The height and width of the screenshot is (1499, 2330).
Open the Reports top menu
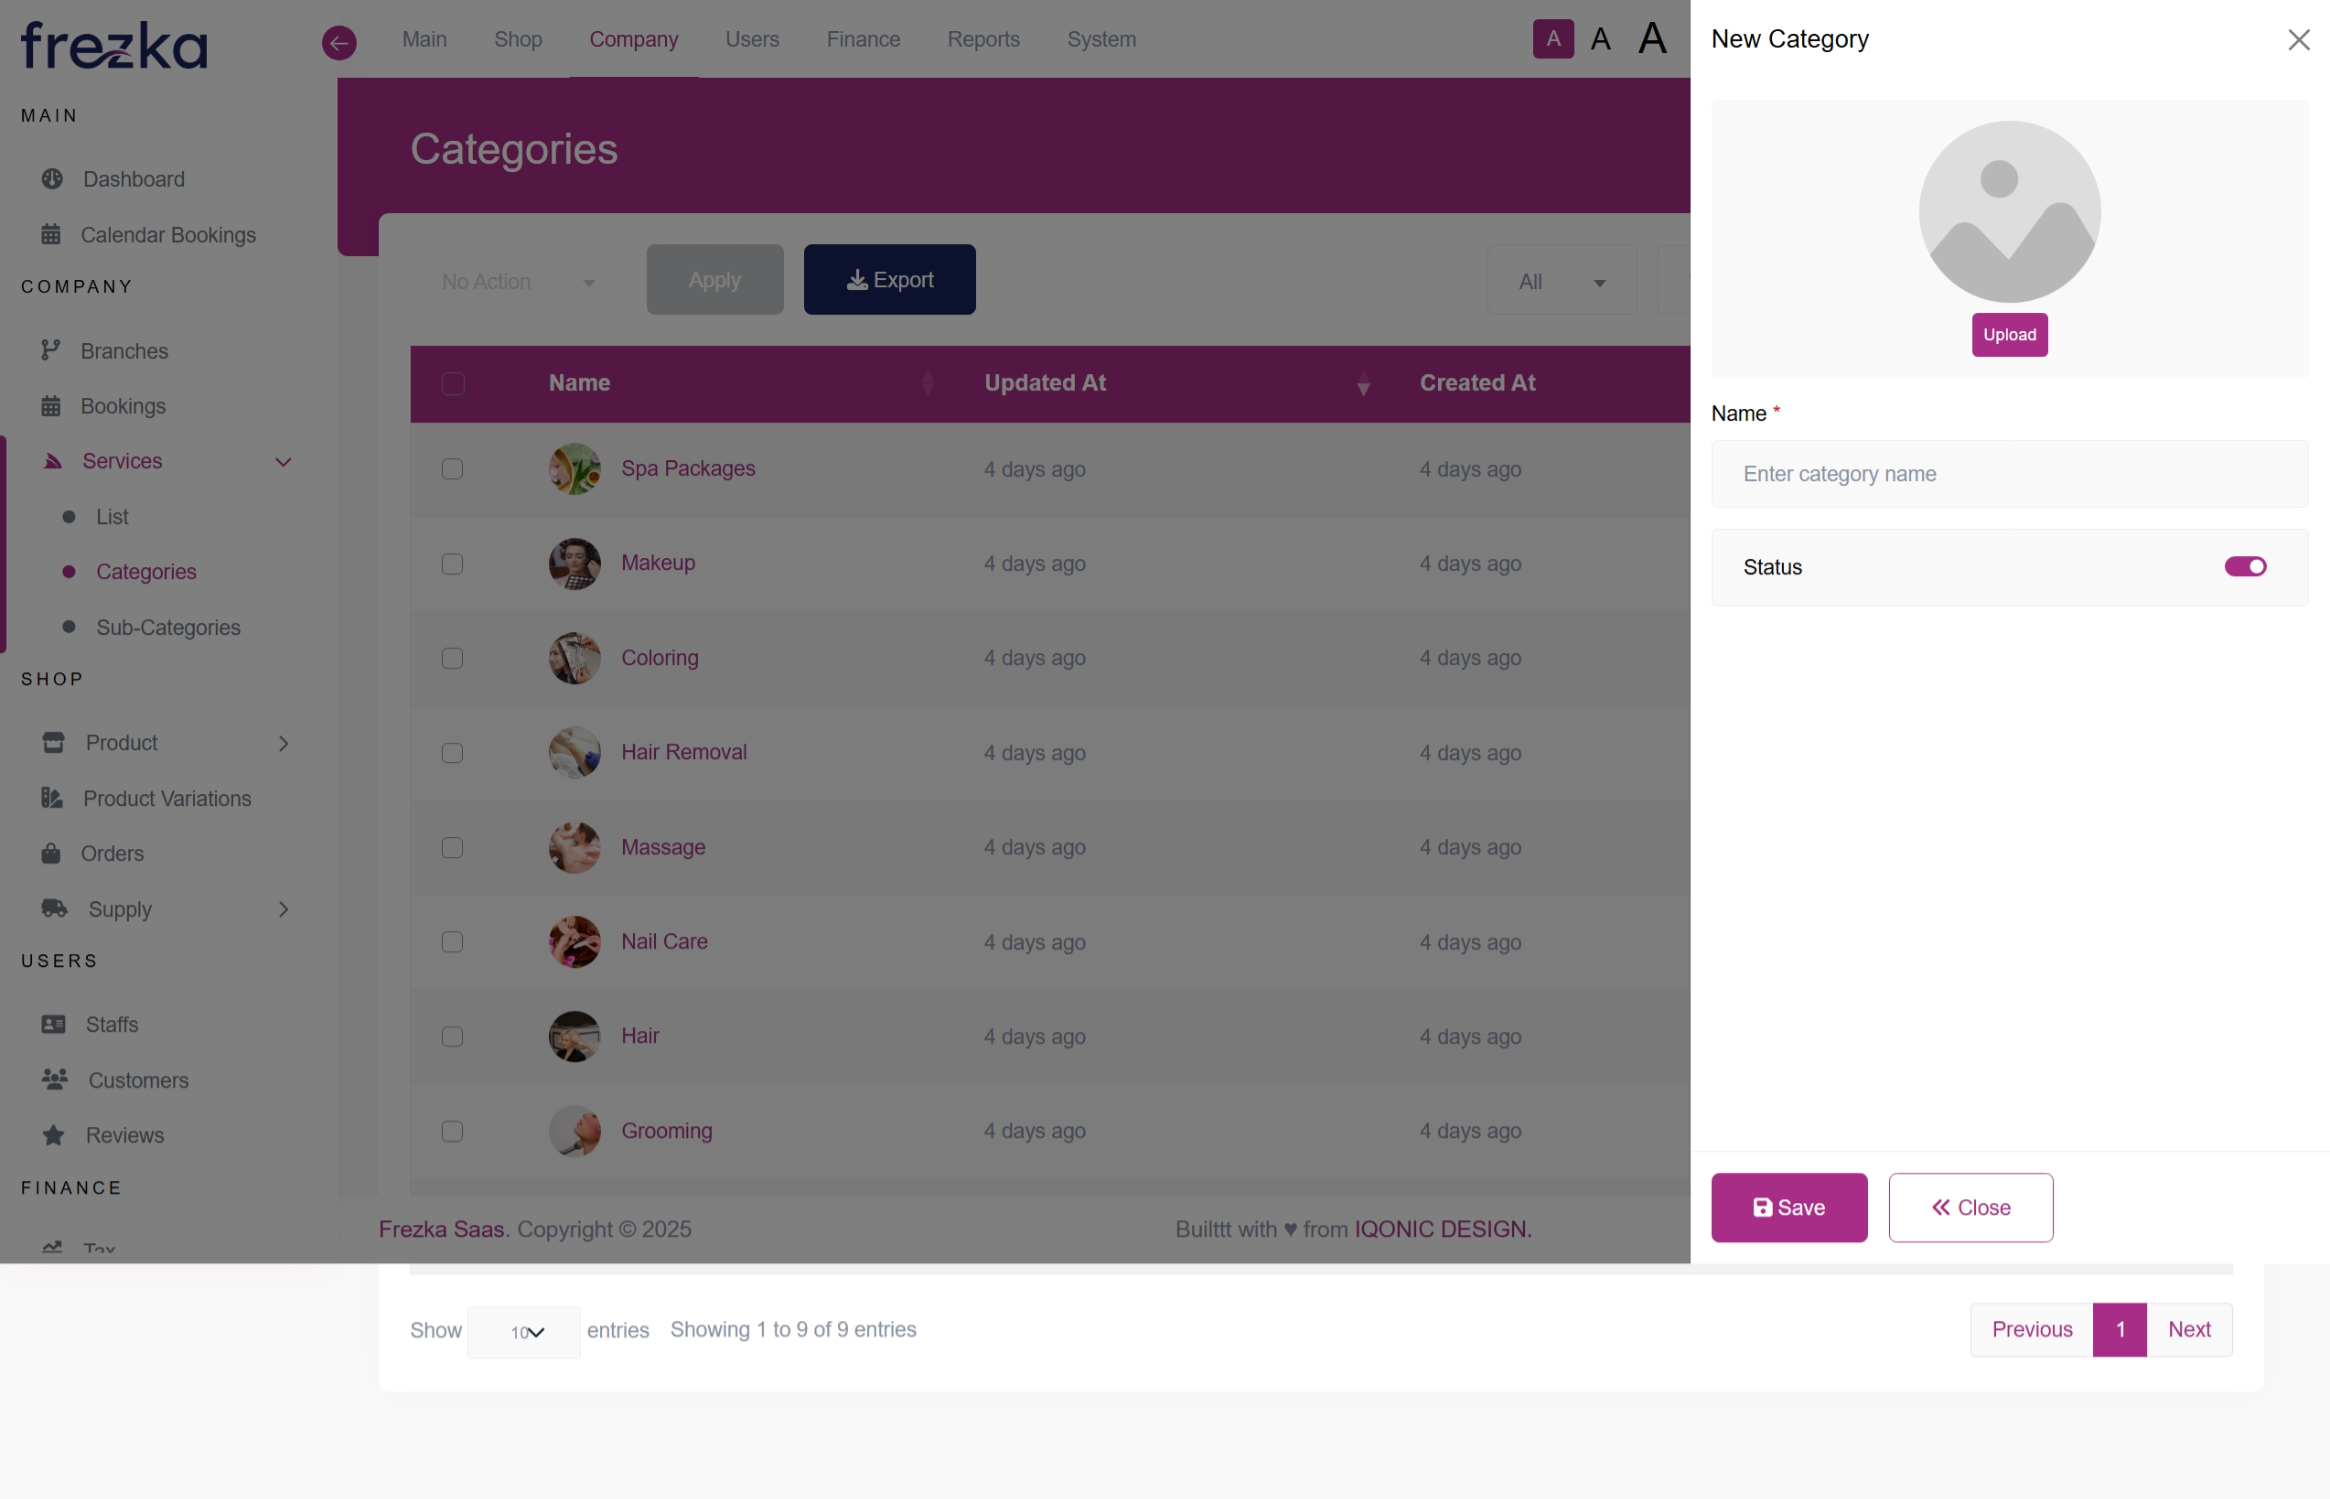click(983, 39)
